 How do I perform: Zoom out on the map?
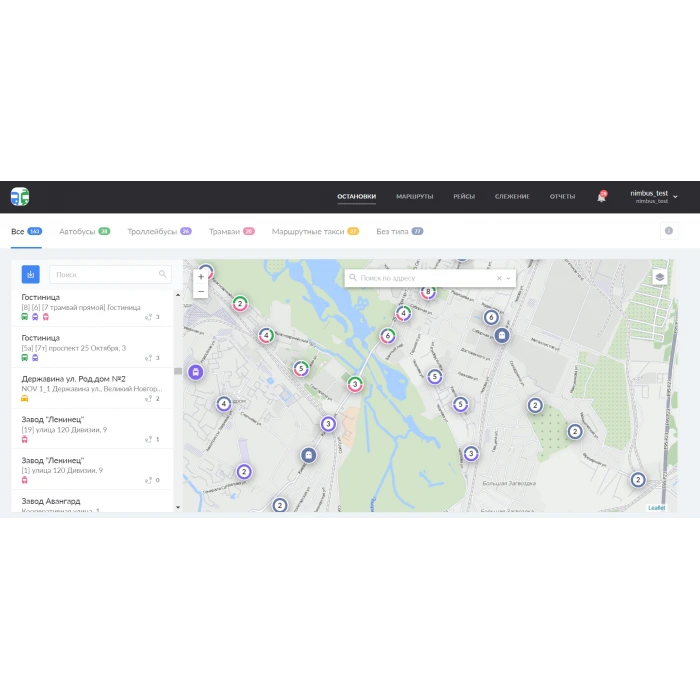click(x=201, y=291)
